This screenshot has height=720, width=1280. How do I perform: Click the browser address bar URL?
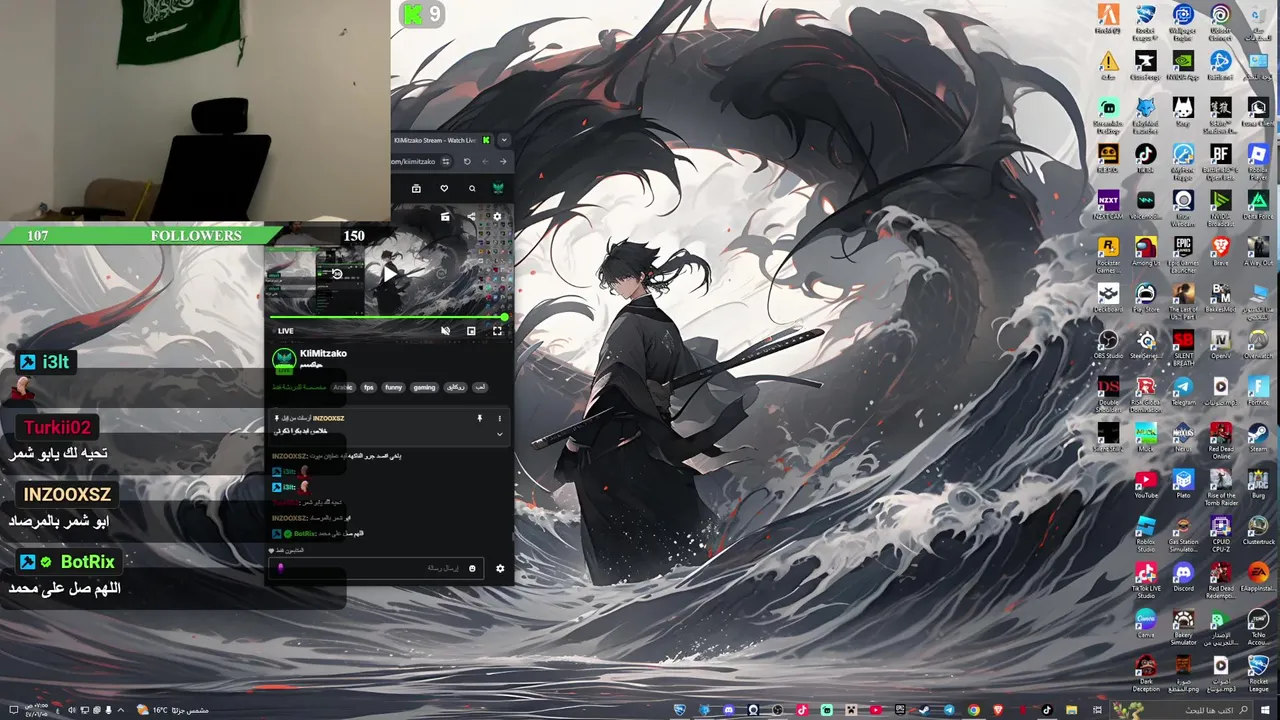413,161
